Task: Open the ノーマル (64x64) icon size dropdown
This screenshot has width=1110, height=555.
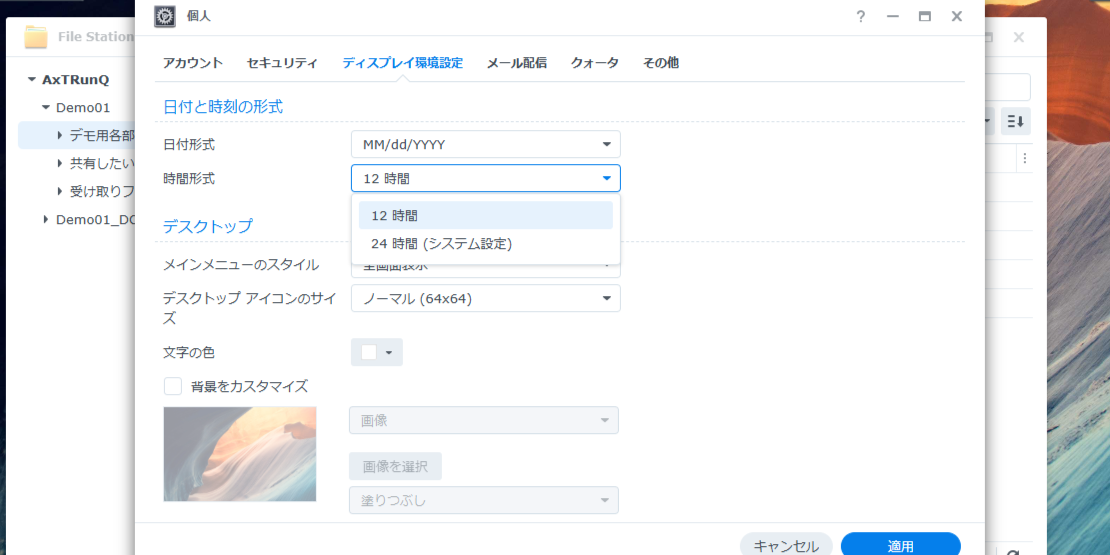Action: 485,299
